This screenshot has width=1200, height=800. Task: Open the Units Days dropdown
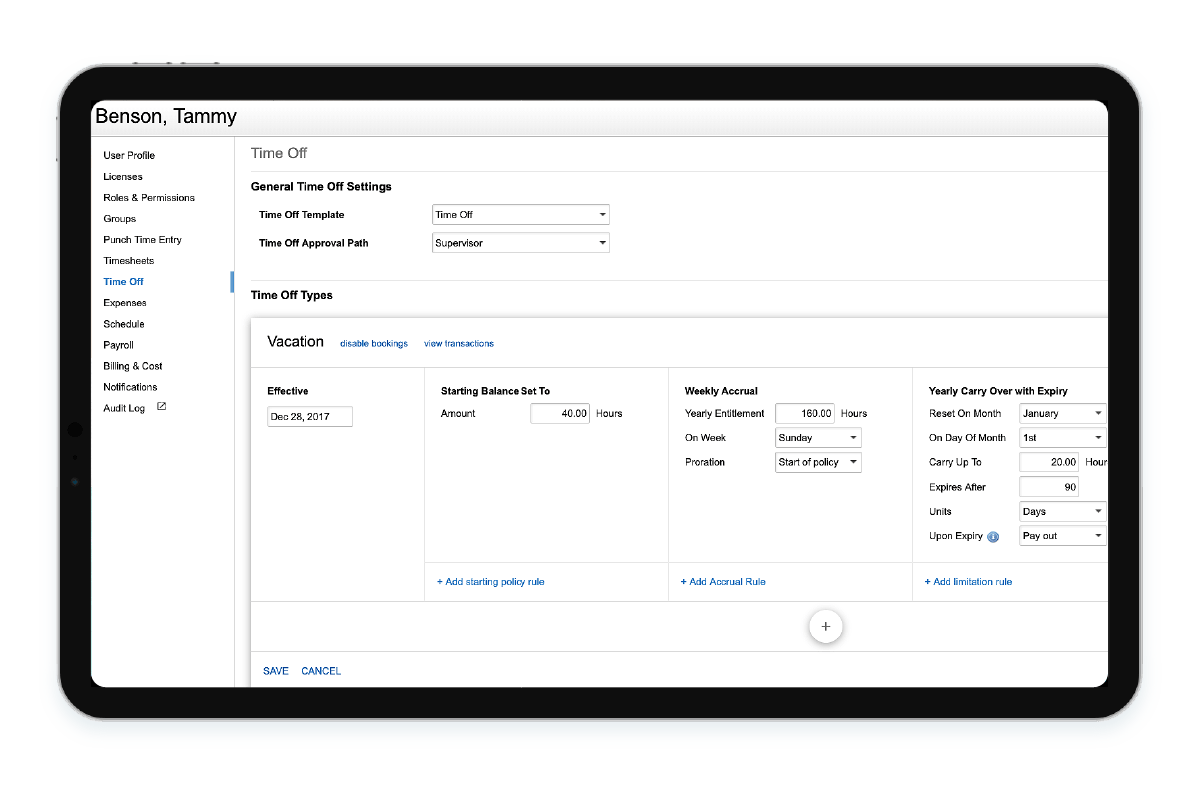click(1063, 511)
